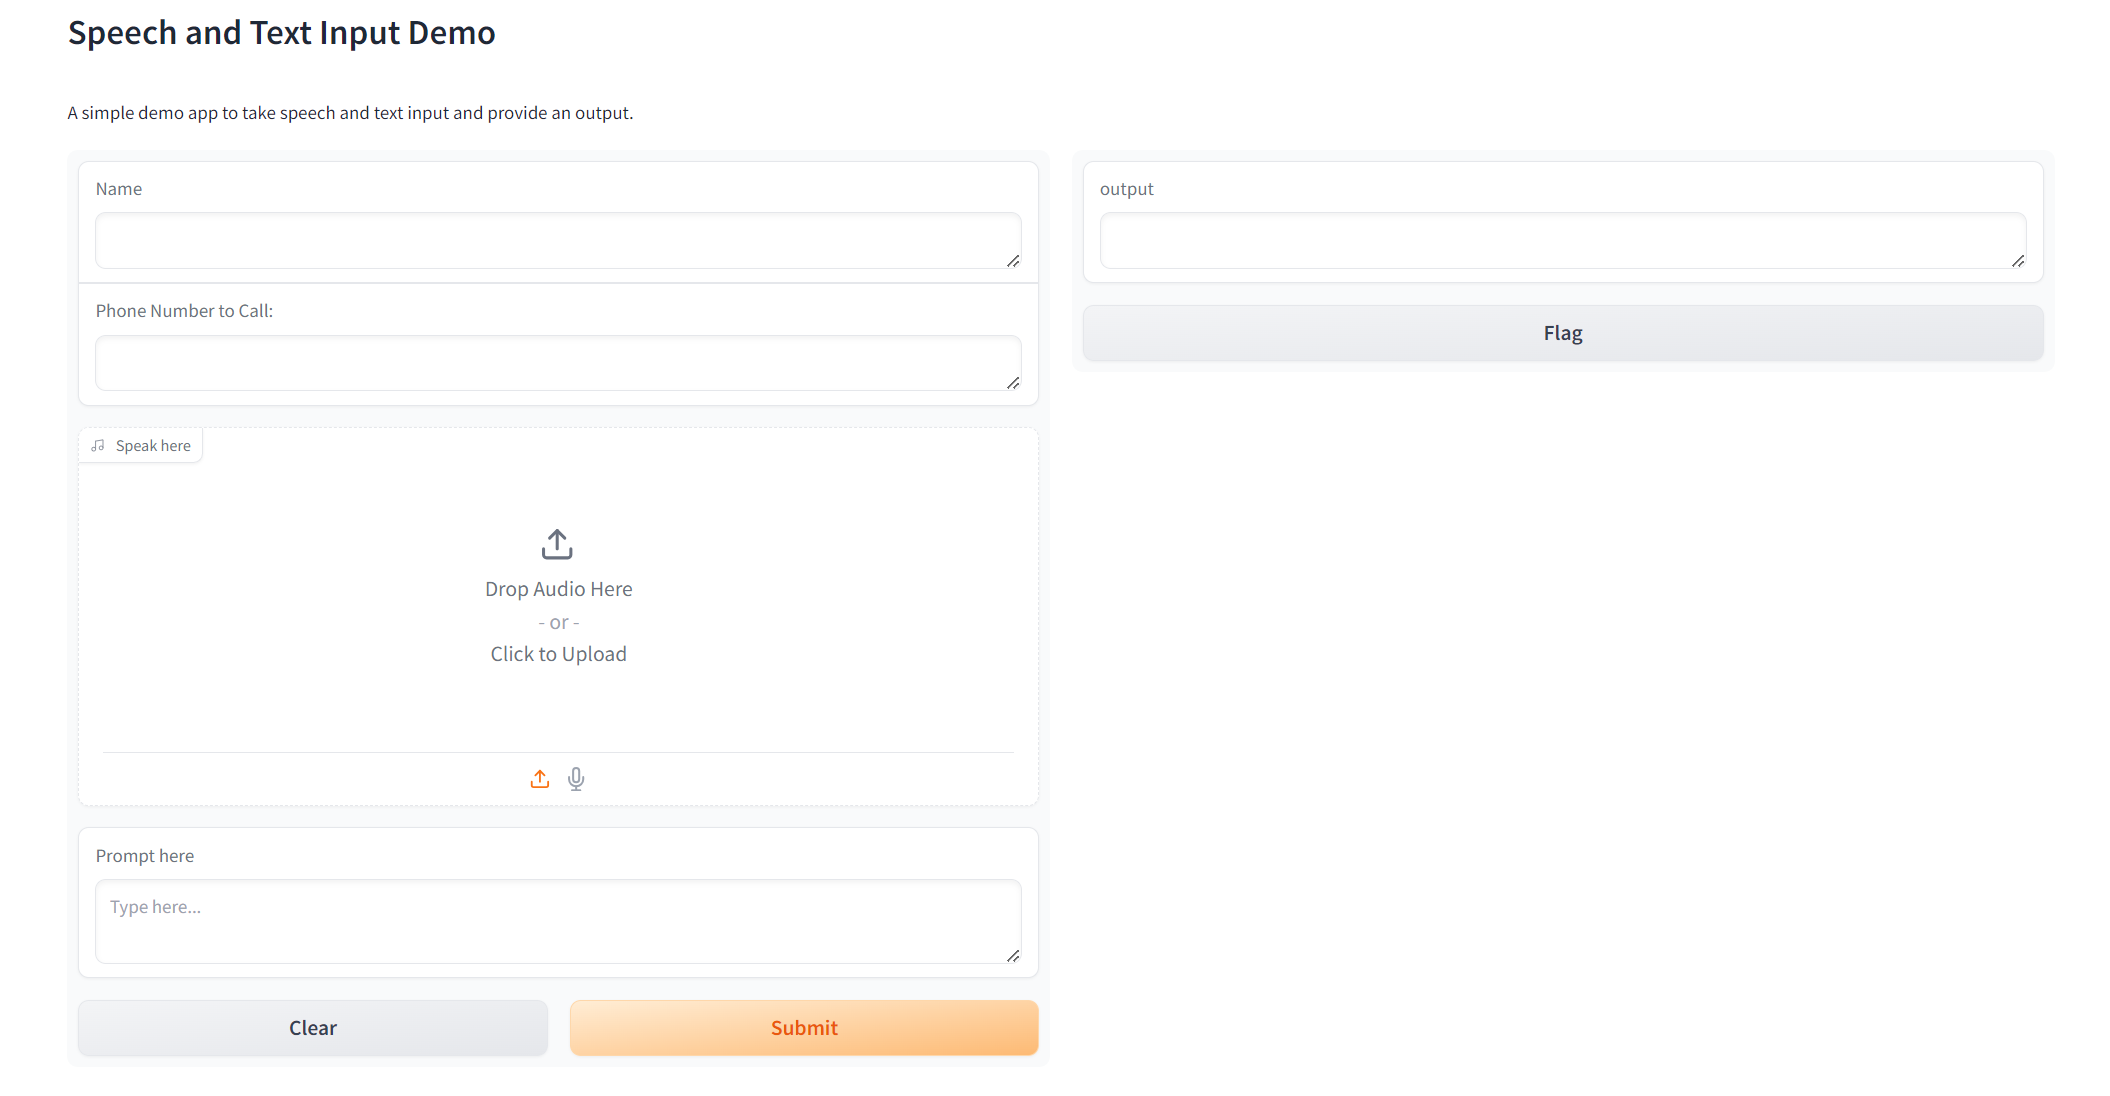Click the large upload arrow icon
This screenshot has height=1096, width=2110.
coord(557,544)
